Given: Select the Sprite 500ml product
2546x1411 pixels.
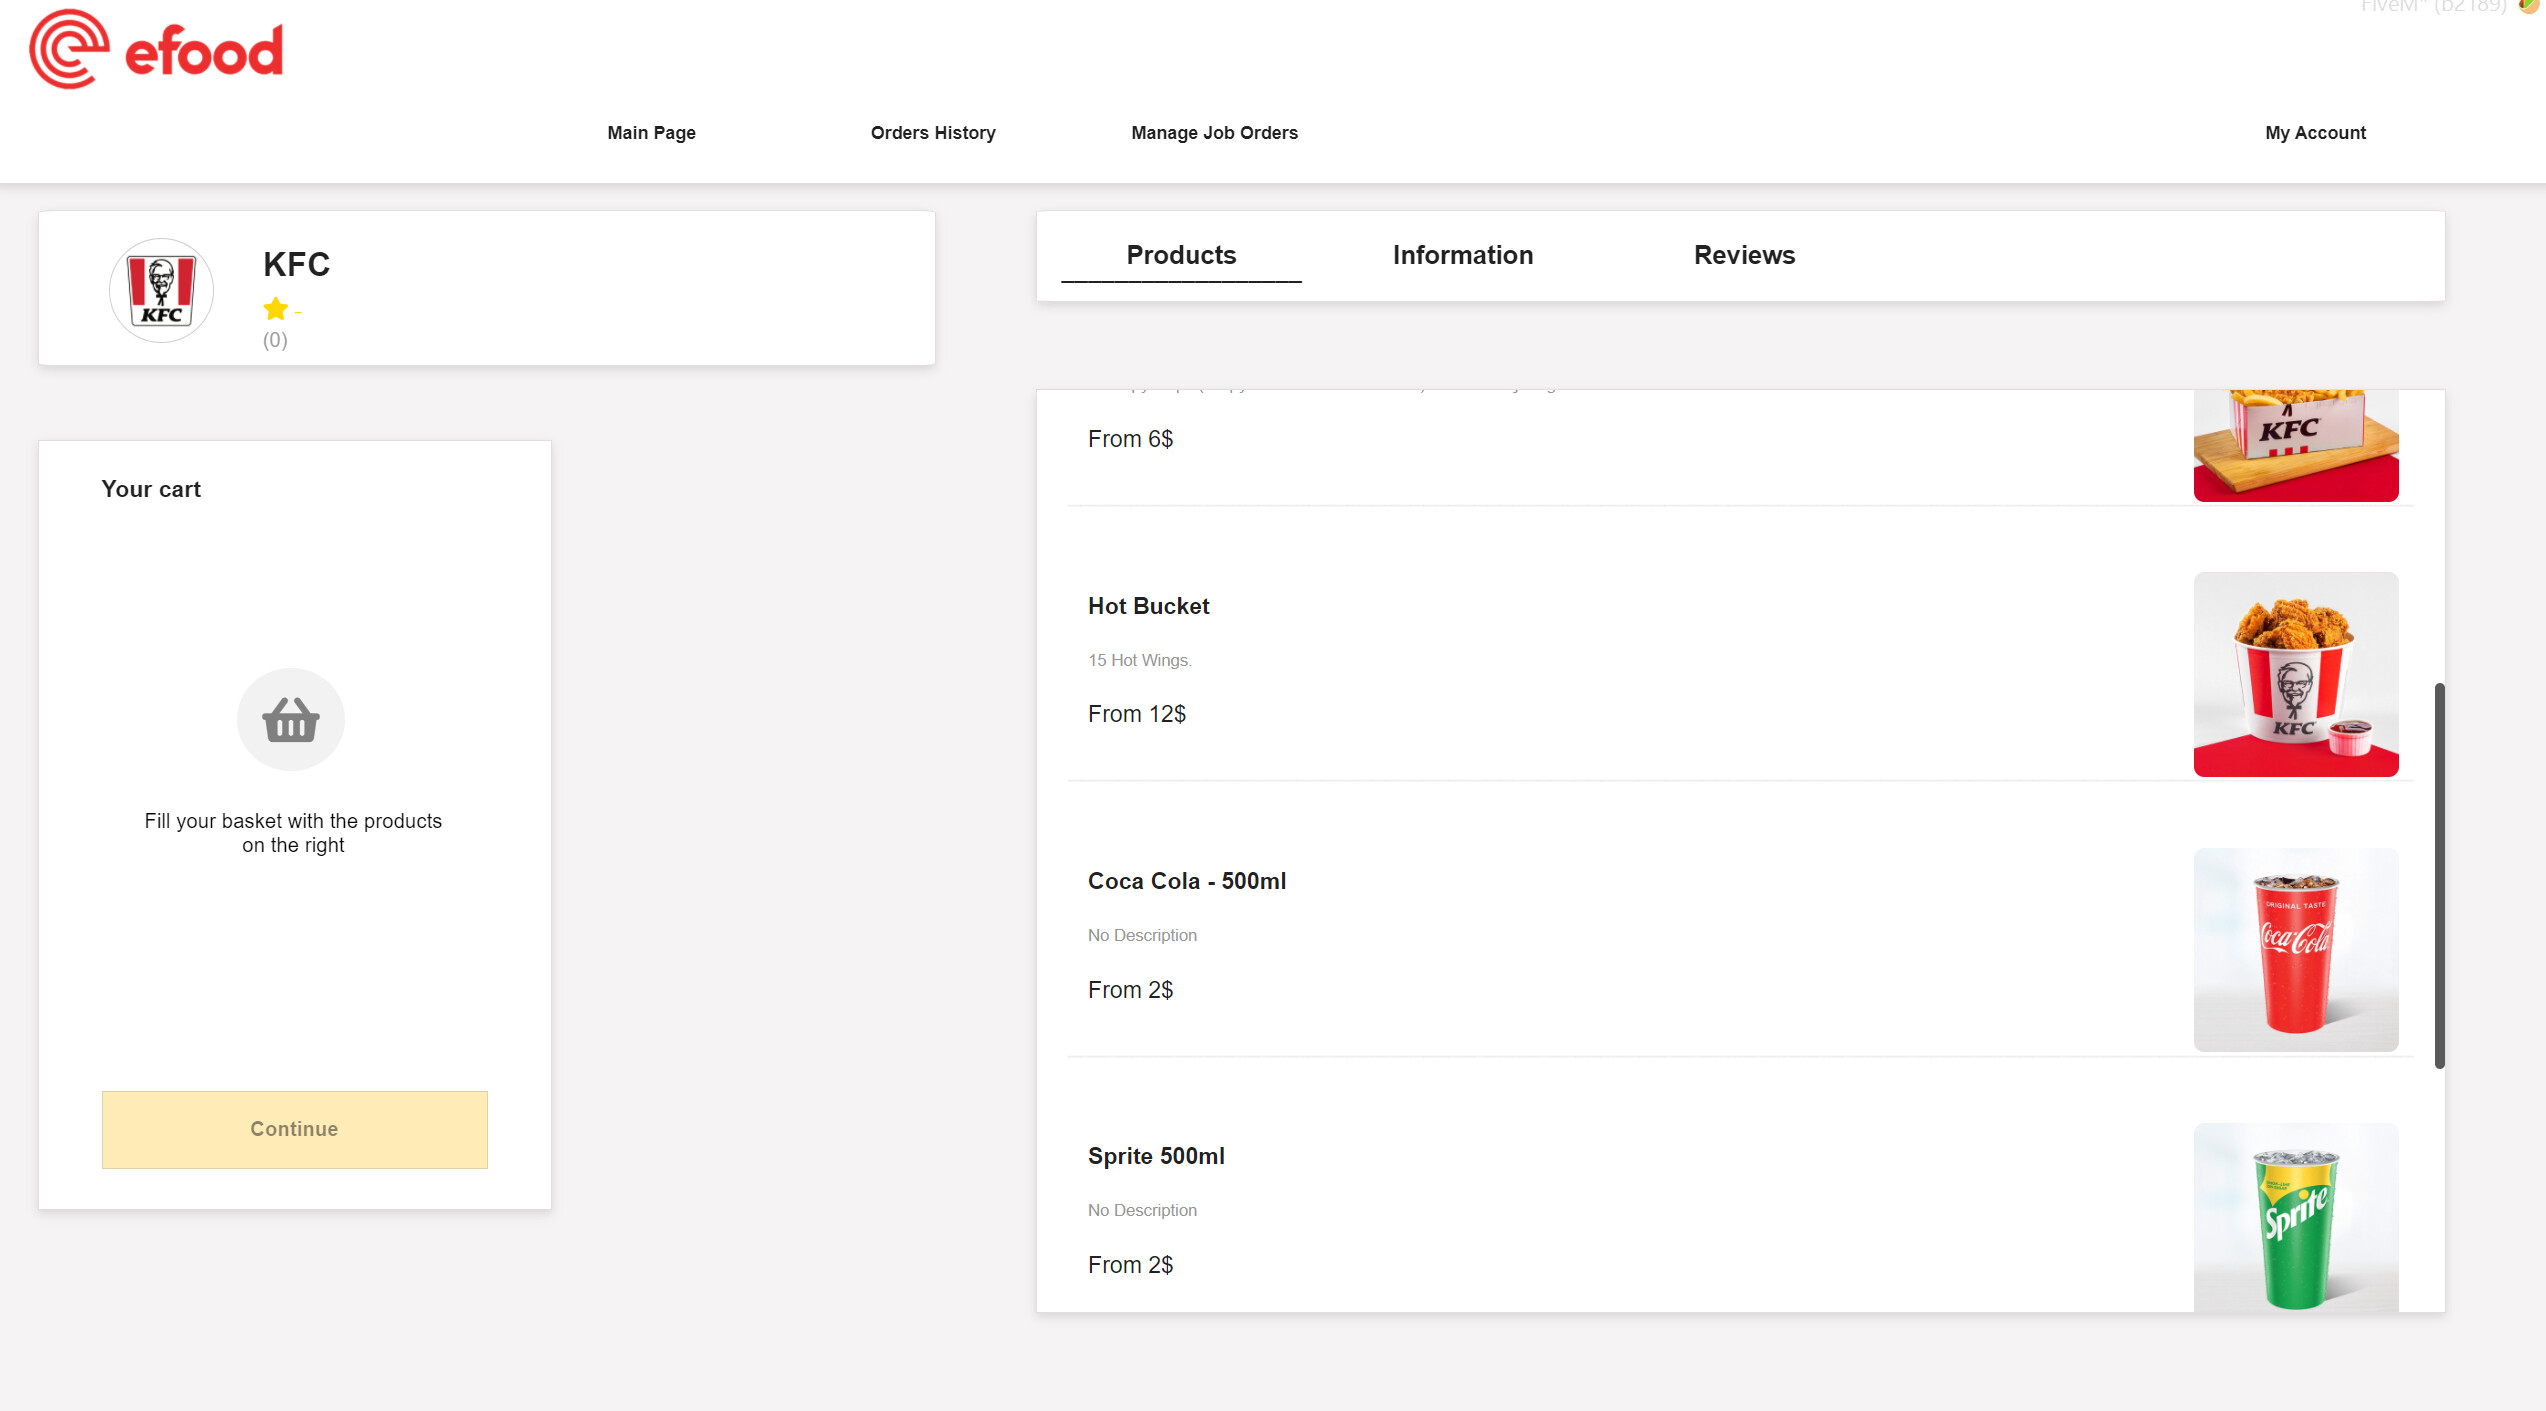Looking at the screenshot, I should (x=1155, y=1156).
